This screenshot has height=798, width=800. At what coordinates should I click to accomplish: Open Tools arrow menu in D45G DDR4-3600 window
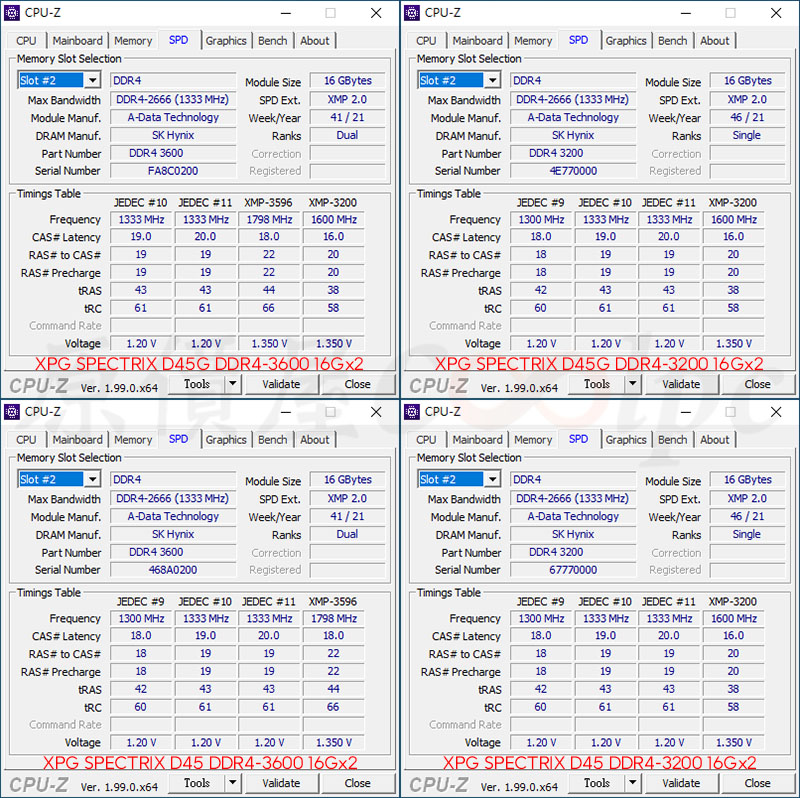(233, 384)
